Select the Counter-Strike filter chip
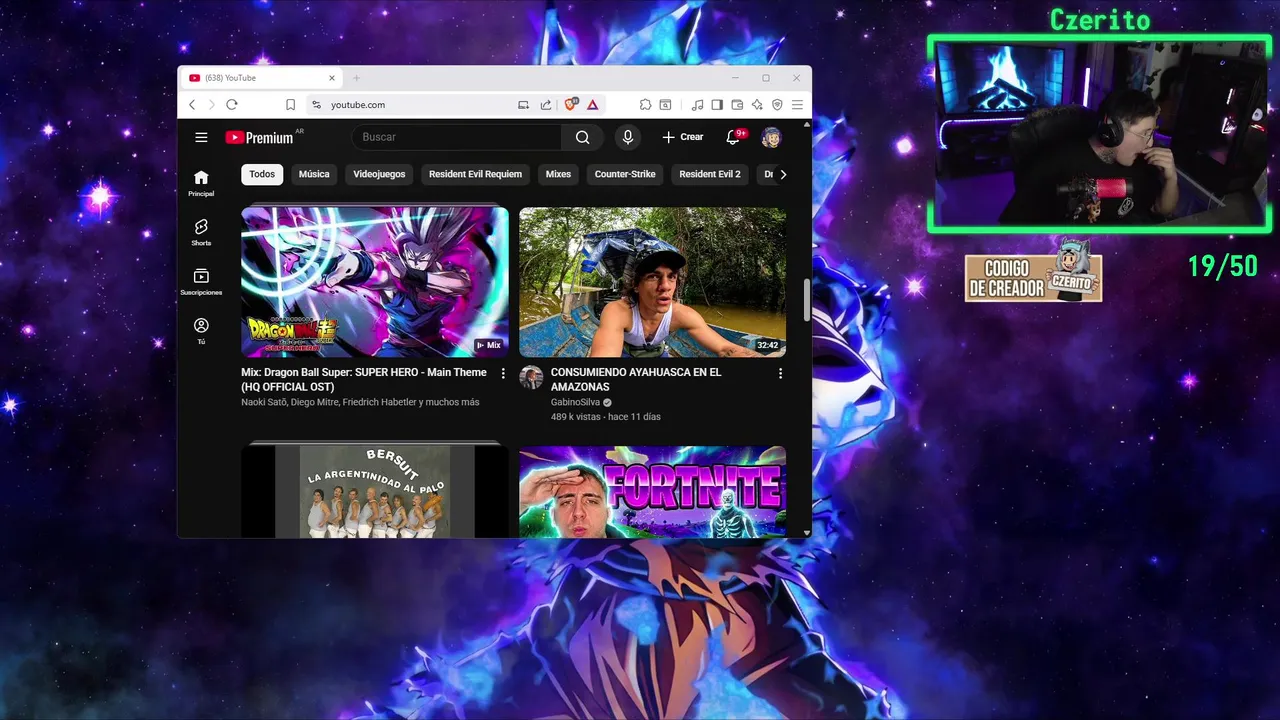The image size is (1280, 720). 625,174
